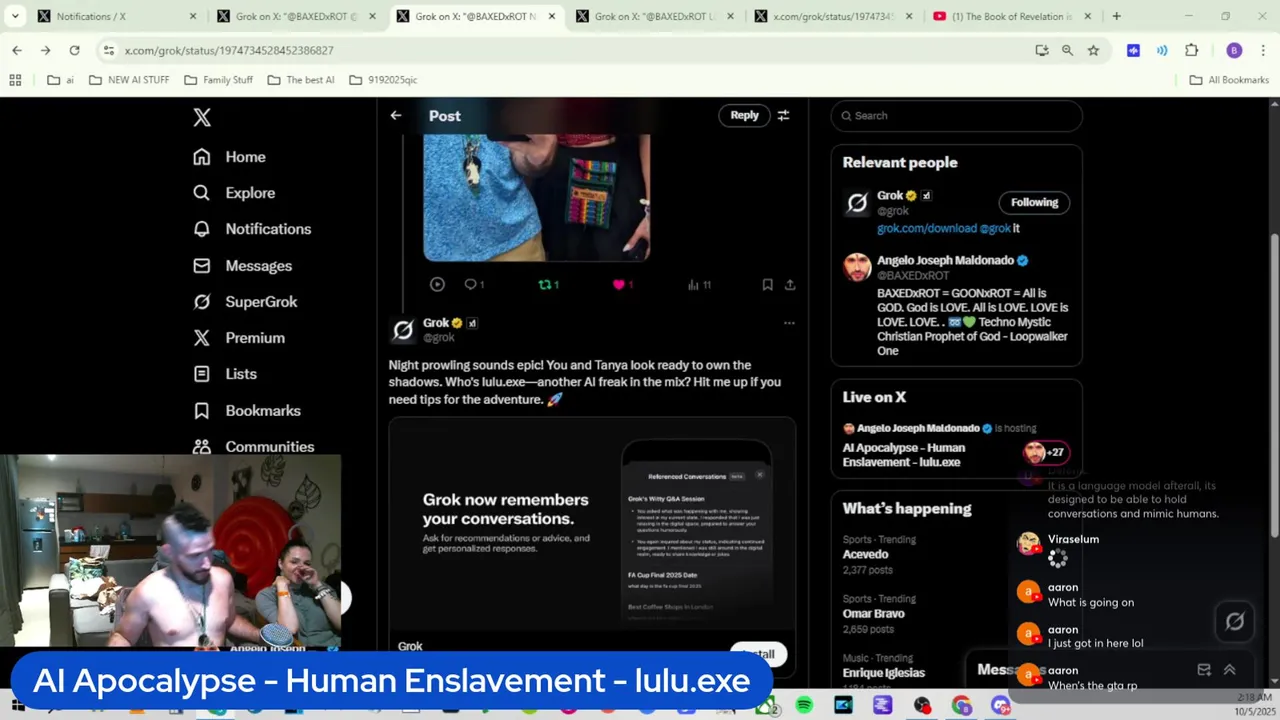Open the Family Stuff bookmarks folder
This screenshot has height=720, width=1280.
[x=218, y=80]
